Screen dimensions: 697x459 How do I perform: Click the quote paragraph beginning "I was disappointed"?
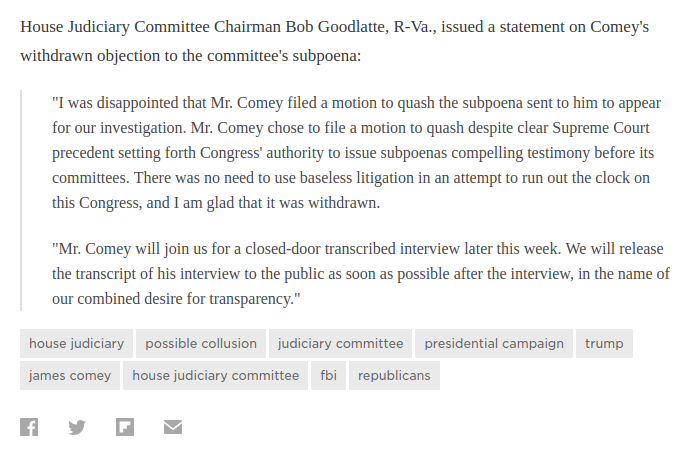tap(357, 153)
